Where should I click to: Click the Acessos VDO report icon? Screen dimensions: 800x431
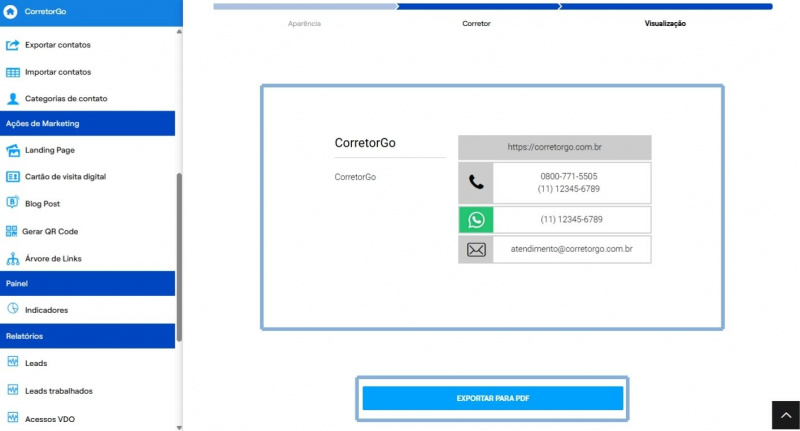(x=13, y=417)
